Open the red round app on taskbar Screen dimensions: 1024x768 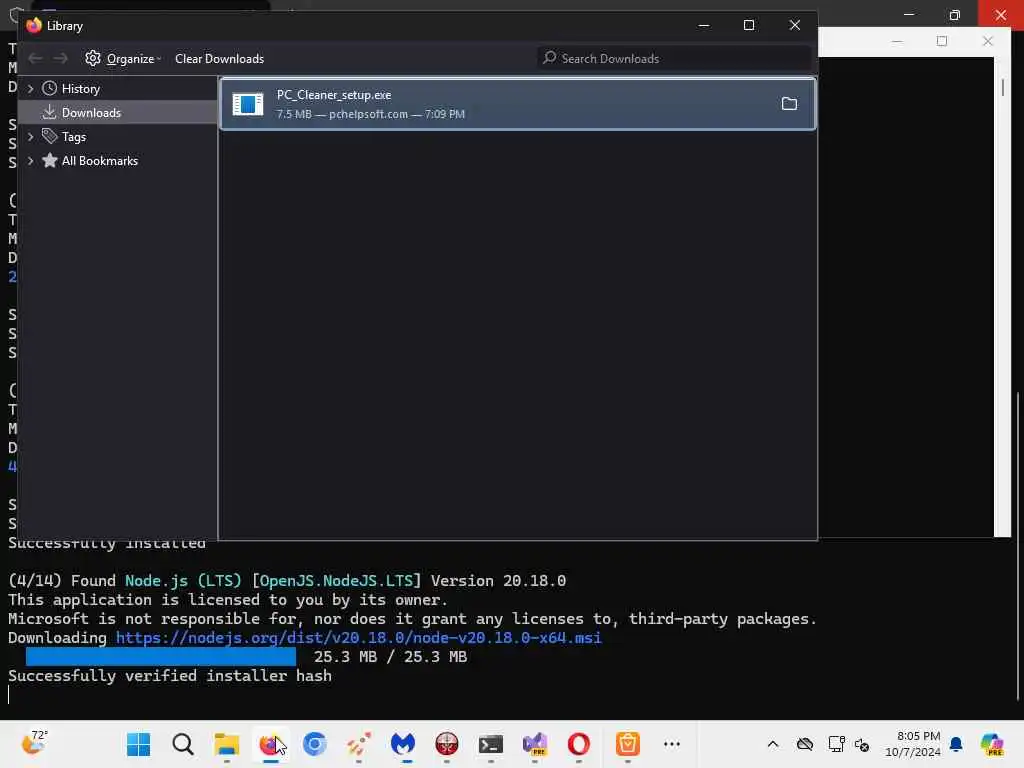click(447, 744)
